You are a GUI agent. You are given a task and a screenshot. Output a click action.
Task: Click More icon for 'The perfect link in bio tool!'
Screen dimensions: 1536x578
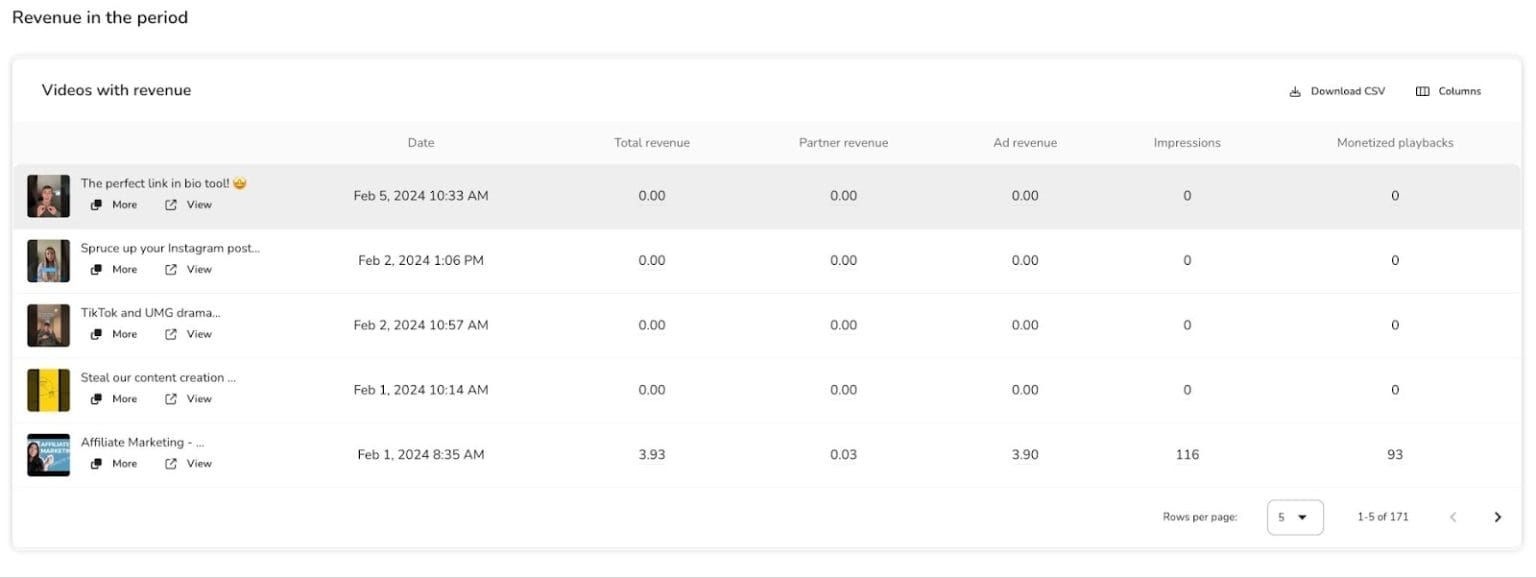pyautogui.click(x=97, y=205)
